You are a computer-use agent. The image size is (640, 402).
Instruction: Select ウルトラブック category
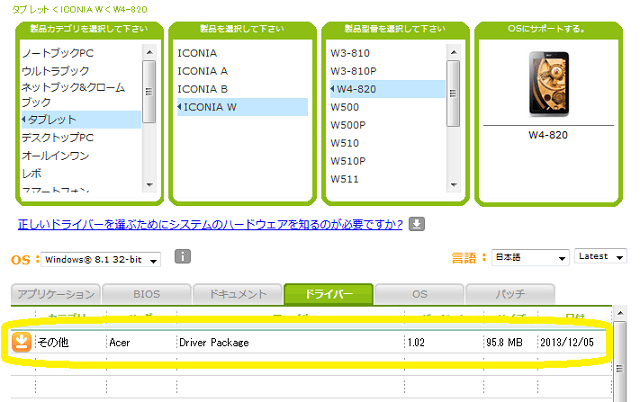pyautogui.click(x=56, y=71)
